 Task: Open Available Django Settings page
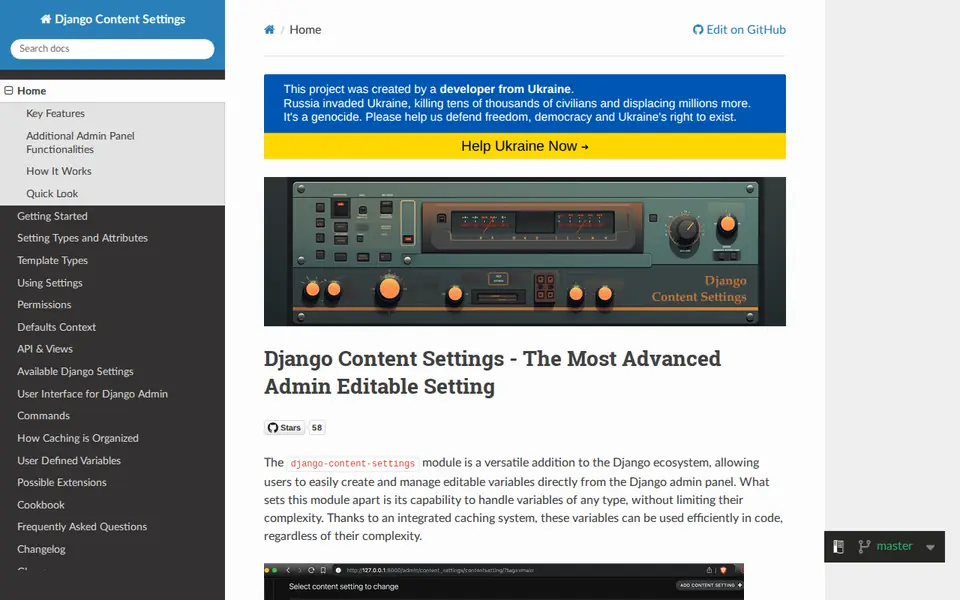pos(75,372)
